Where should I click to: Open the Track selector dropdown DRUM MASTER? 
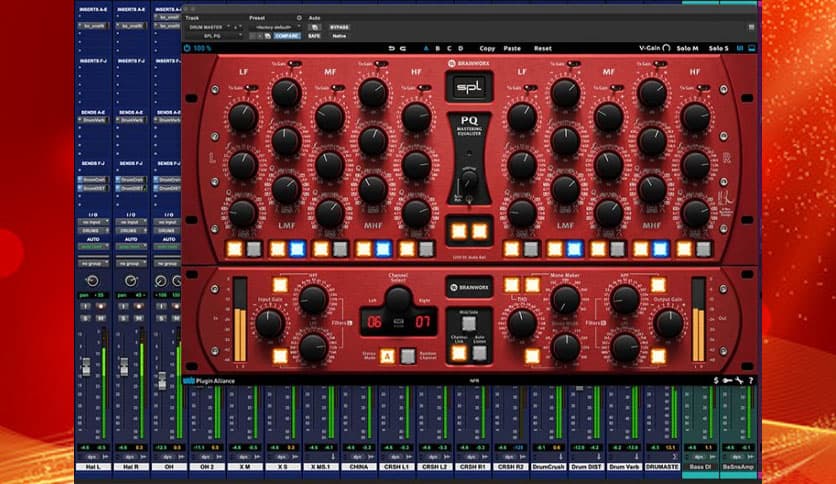[208, 27]
